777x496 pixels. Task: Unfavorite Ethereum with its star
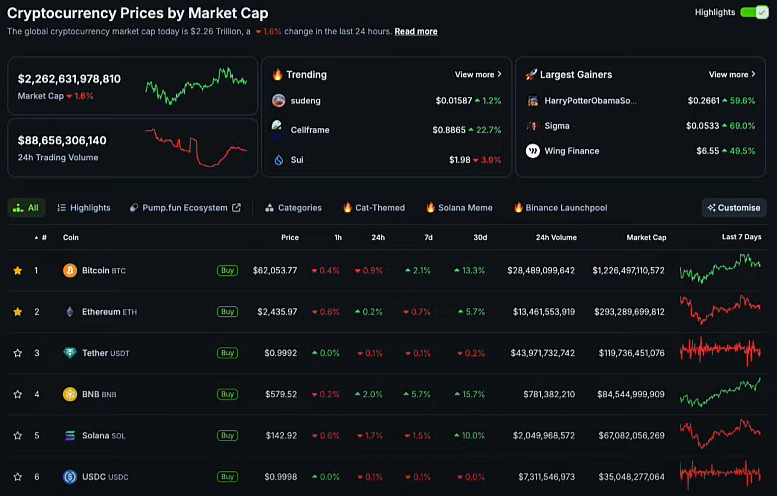tap(18, 312)
